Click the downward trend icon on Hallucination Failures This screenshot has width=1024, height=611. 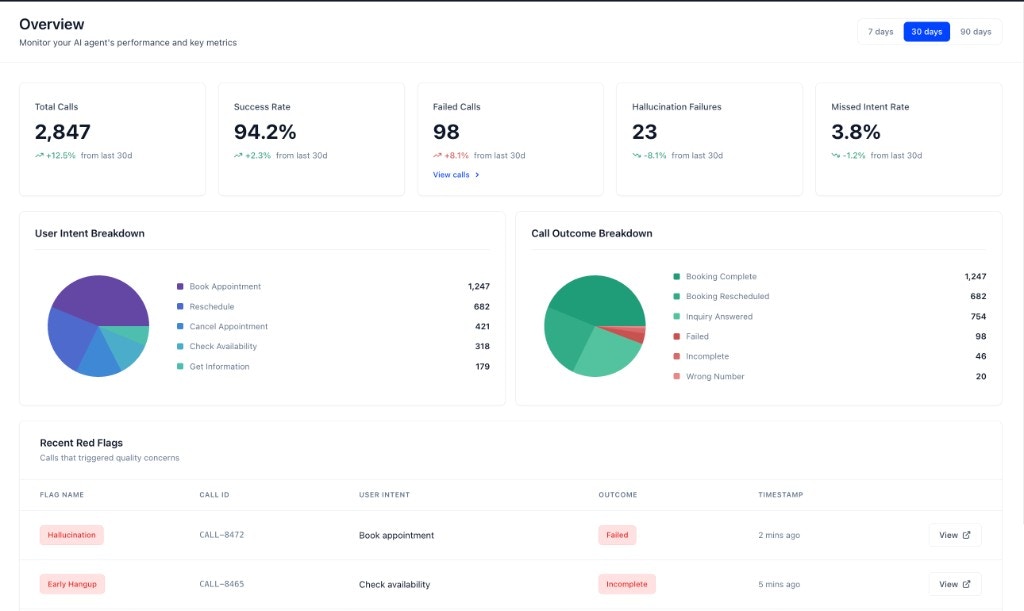coord(636,156)
